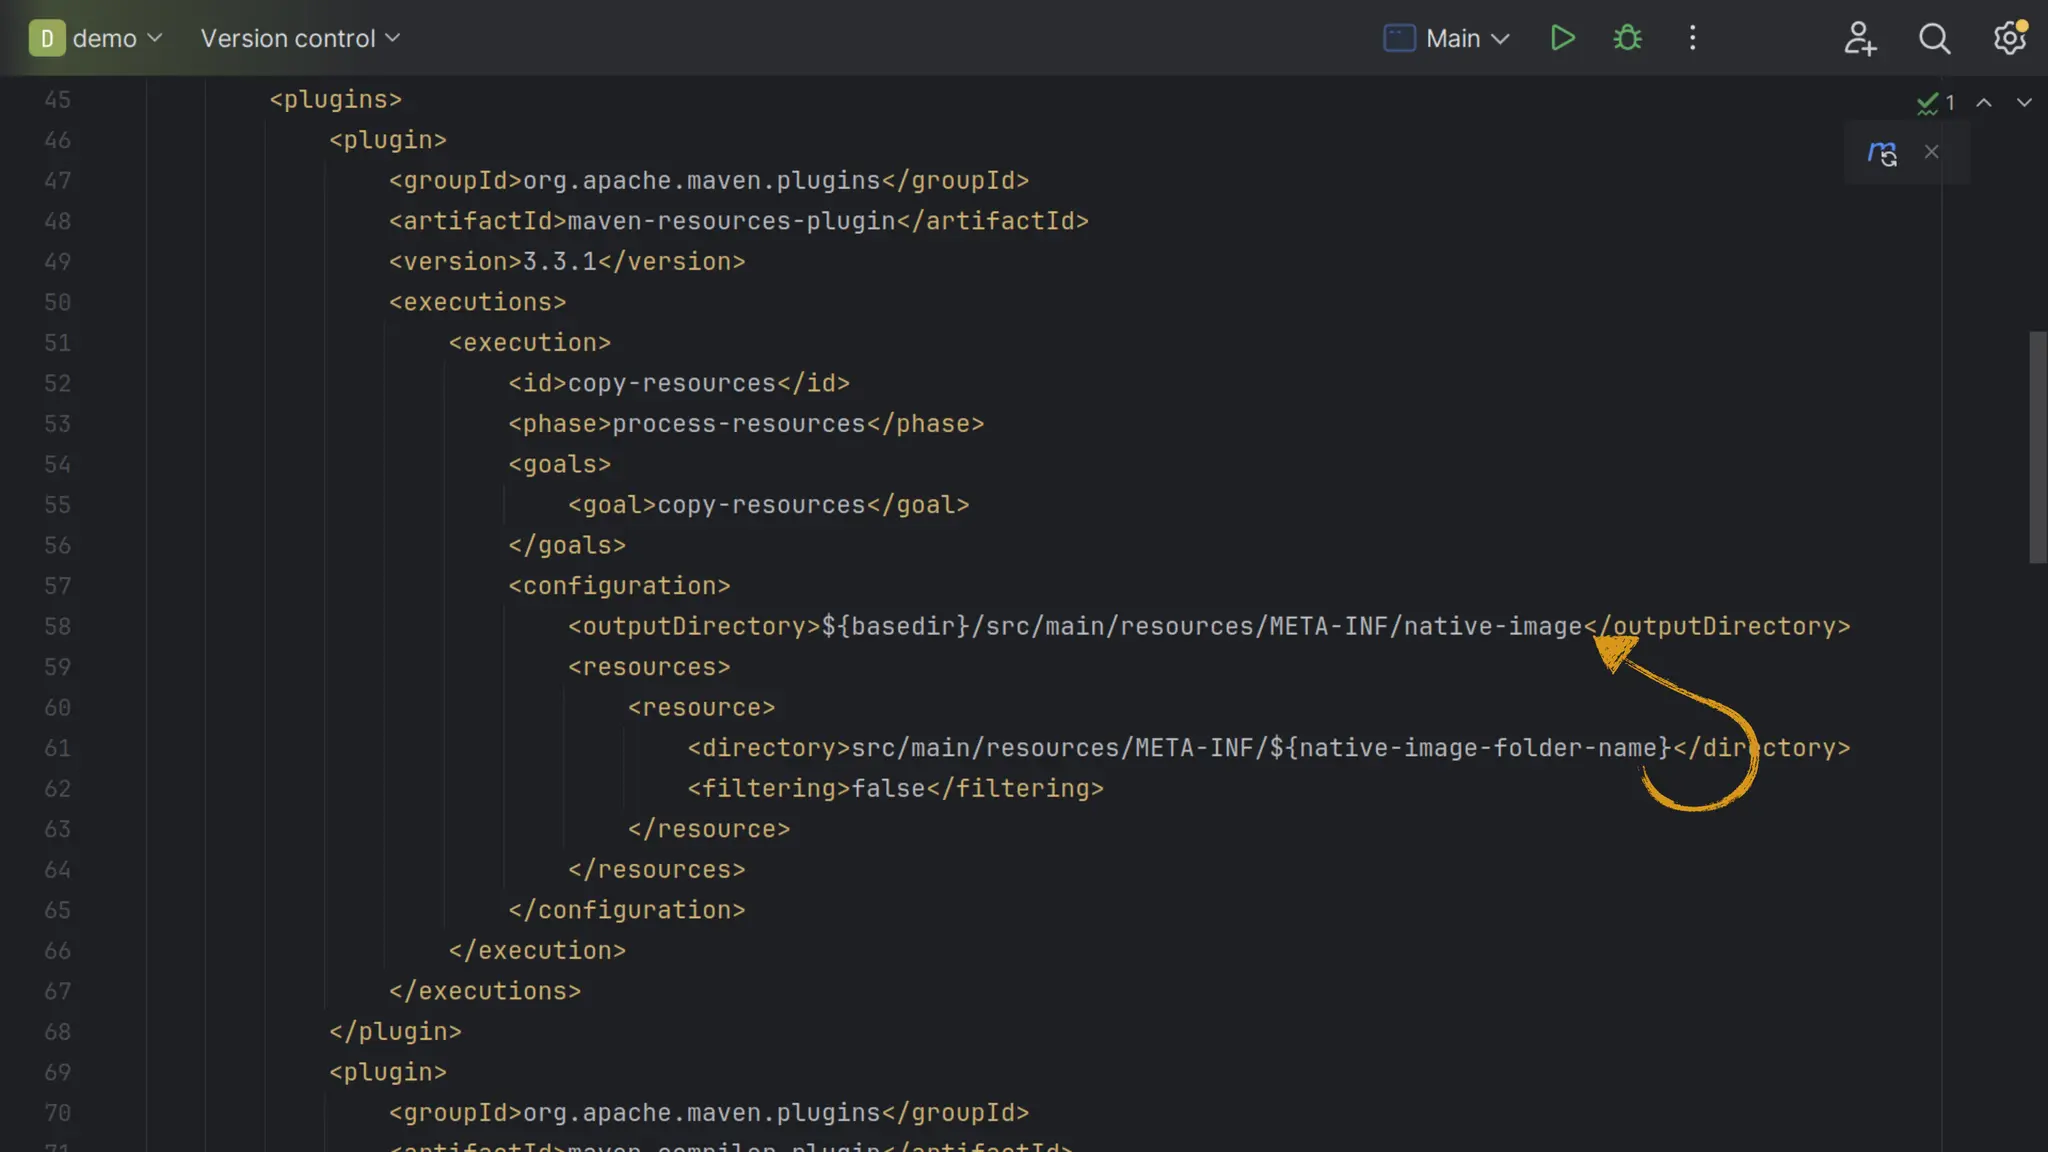Click the maven-resources-plugin artifactId text
Screen dimensions: 2048x1152
coord(731,221)
